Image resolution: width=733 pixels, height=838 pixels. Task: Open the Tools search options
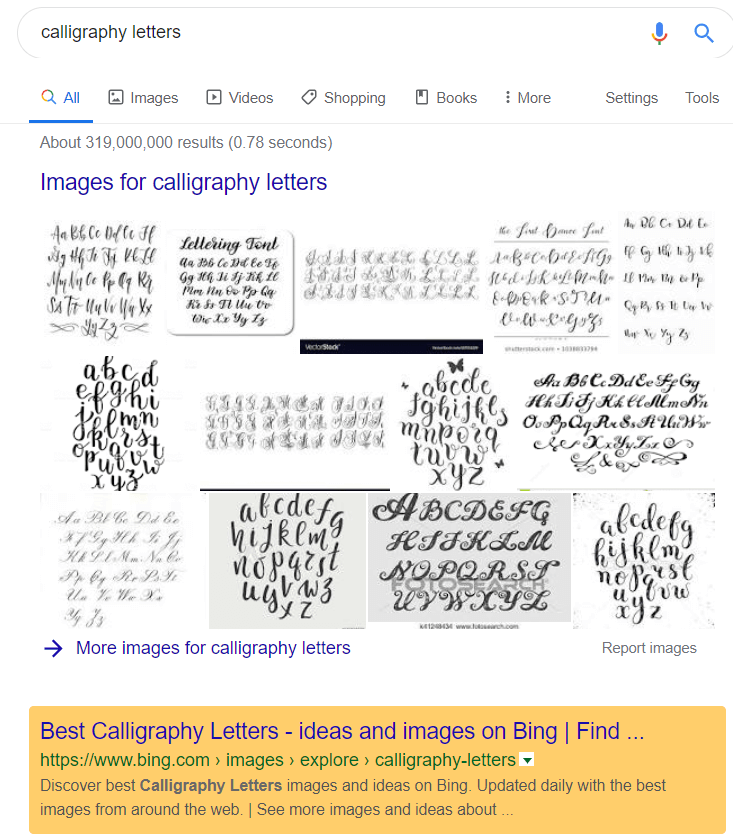pyautogui.click(x=701, y=98)
